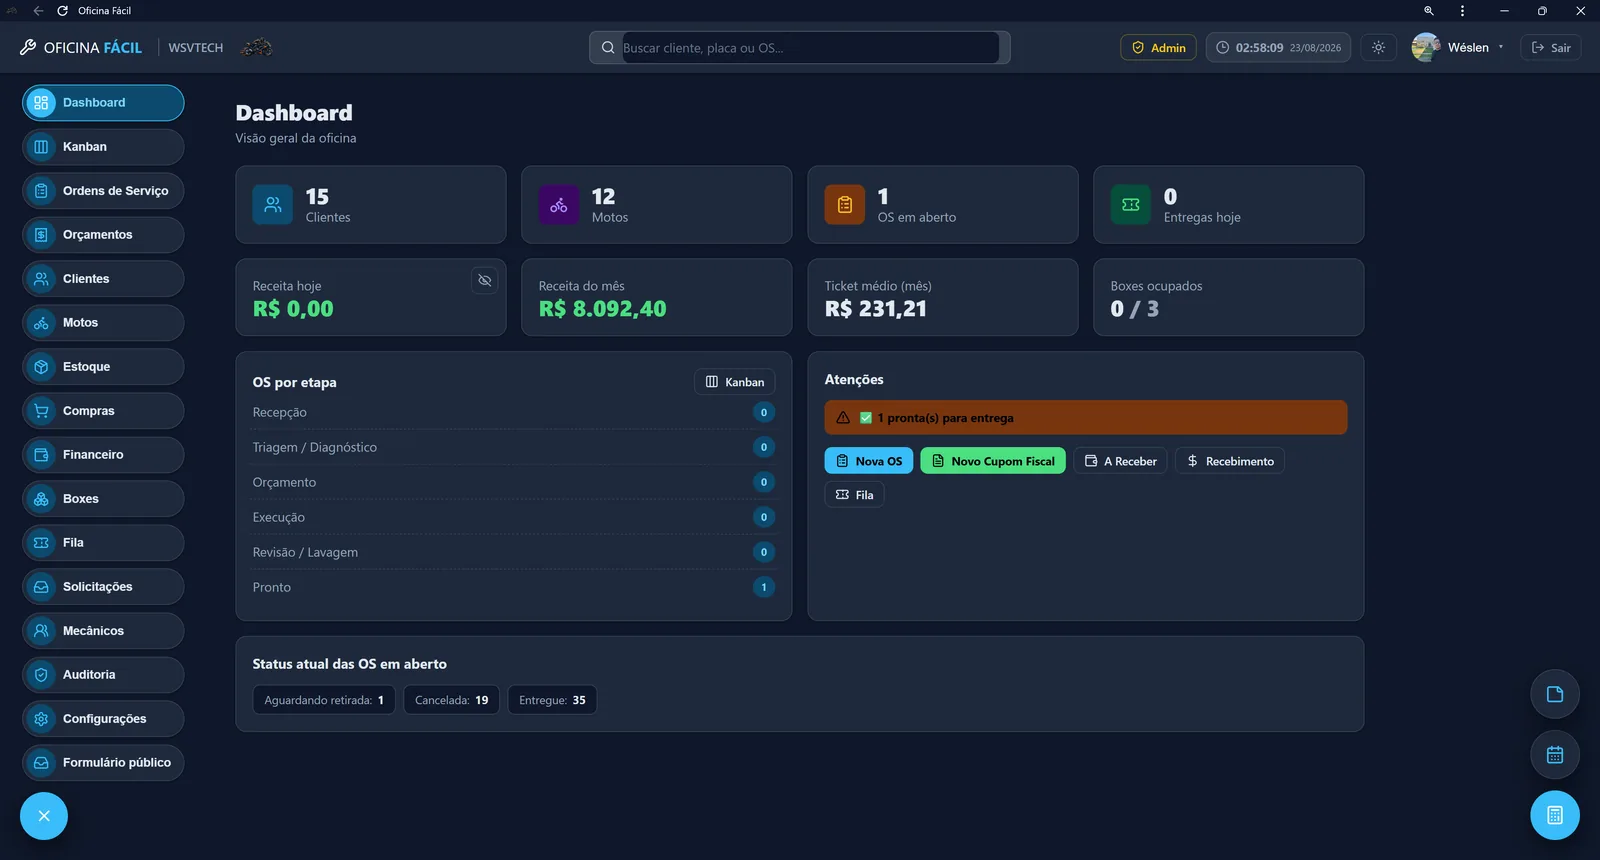The width and height of the screenshot is (1600, 860).
Task: Open Kanban button in OS por etapa
Action: coord(734,382)
